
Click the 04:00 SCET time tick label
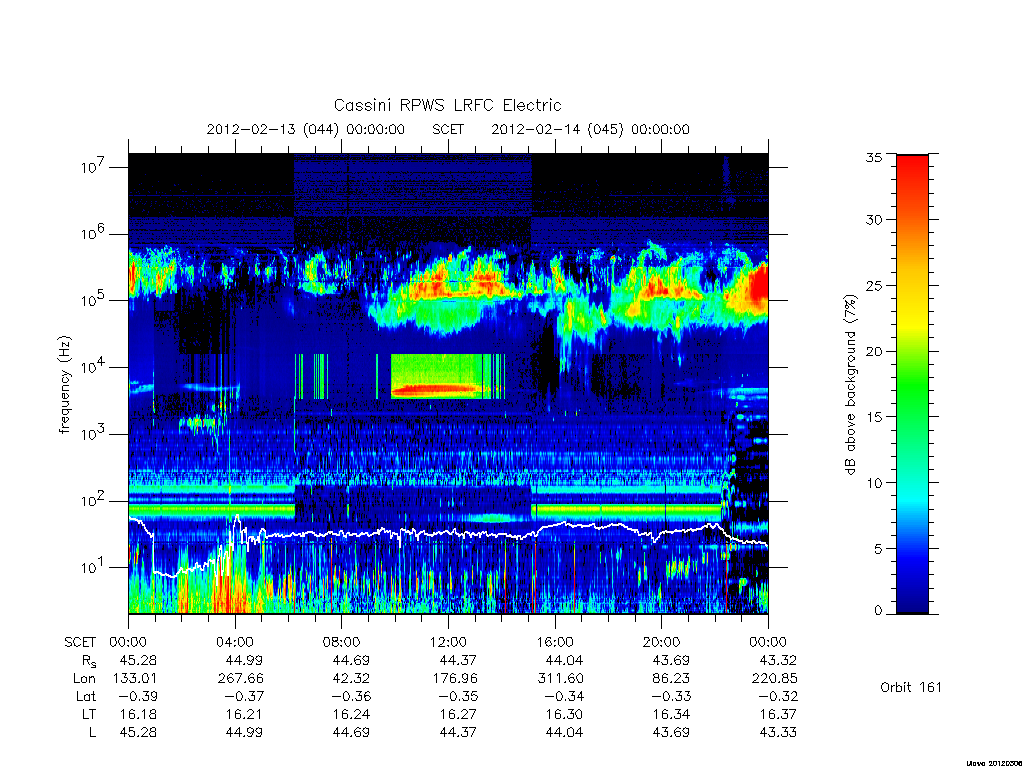[x=235, y=642]
